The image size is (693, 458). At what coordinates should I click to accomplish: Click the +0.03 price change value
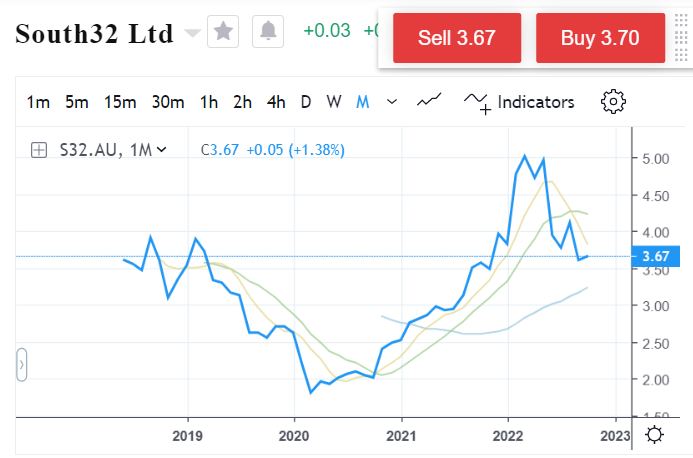[x=327, y=31]
